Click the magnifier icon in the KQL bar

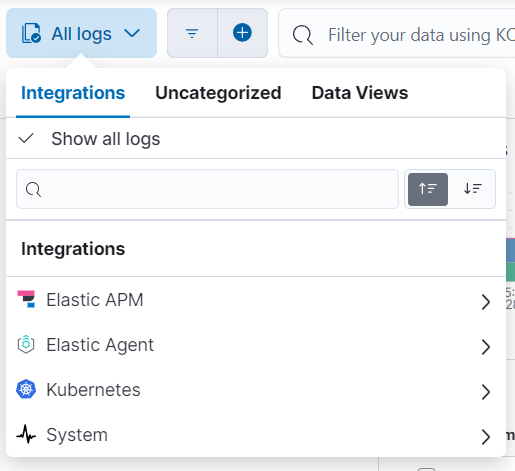pyautogui.click(x=303, y=35)
